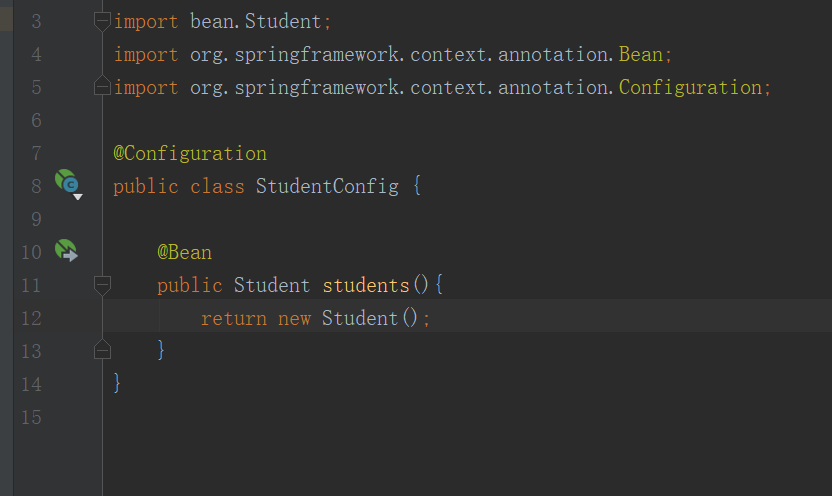Click the method fold end marker on line 13
Viewport: 832px width, 496px height.
coord(101,350)
